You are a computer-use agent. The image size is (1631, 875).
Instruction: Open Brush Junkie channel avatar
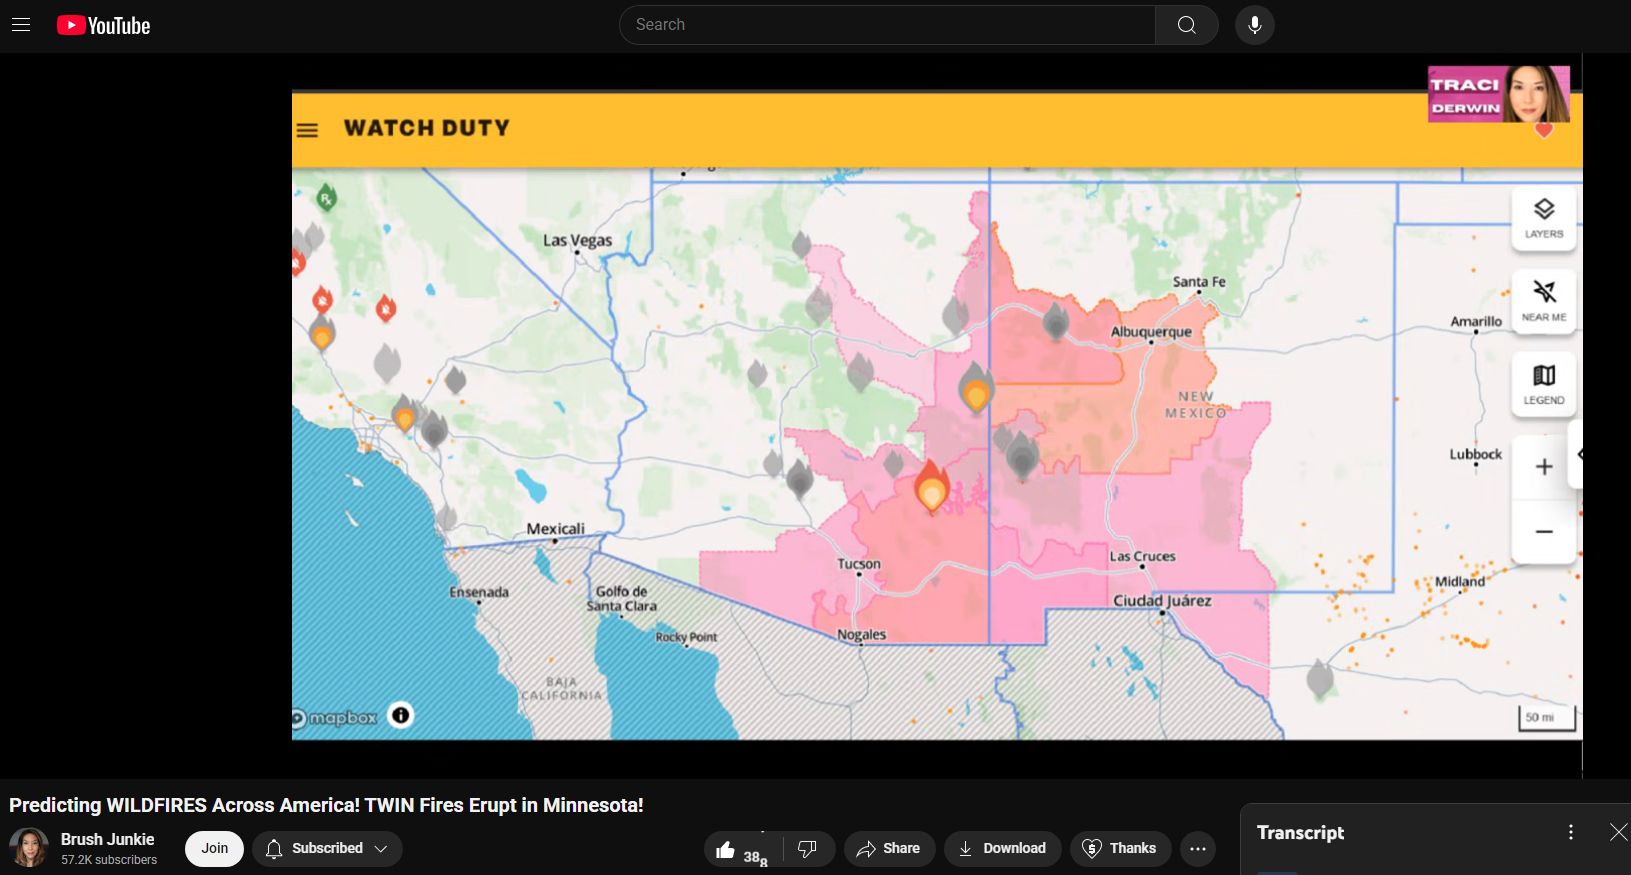29,848
